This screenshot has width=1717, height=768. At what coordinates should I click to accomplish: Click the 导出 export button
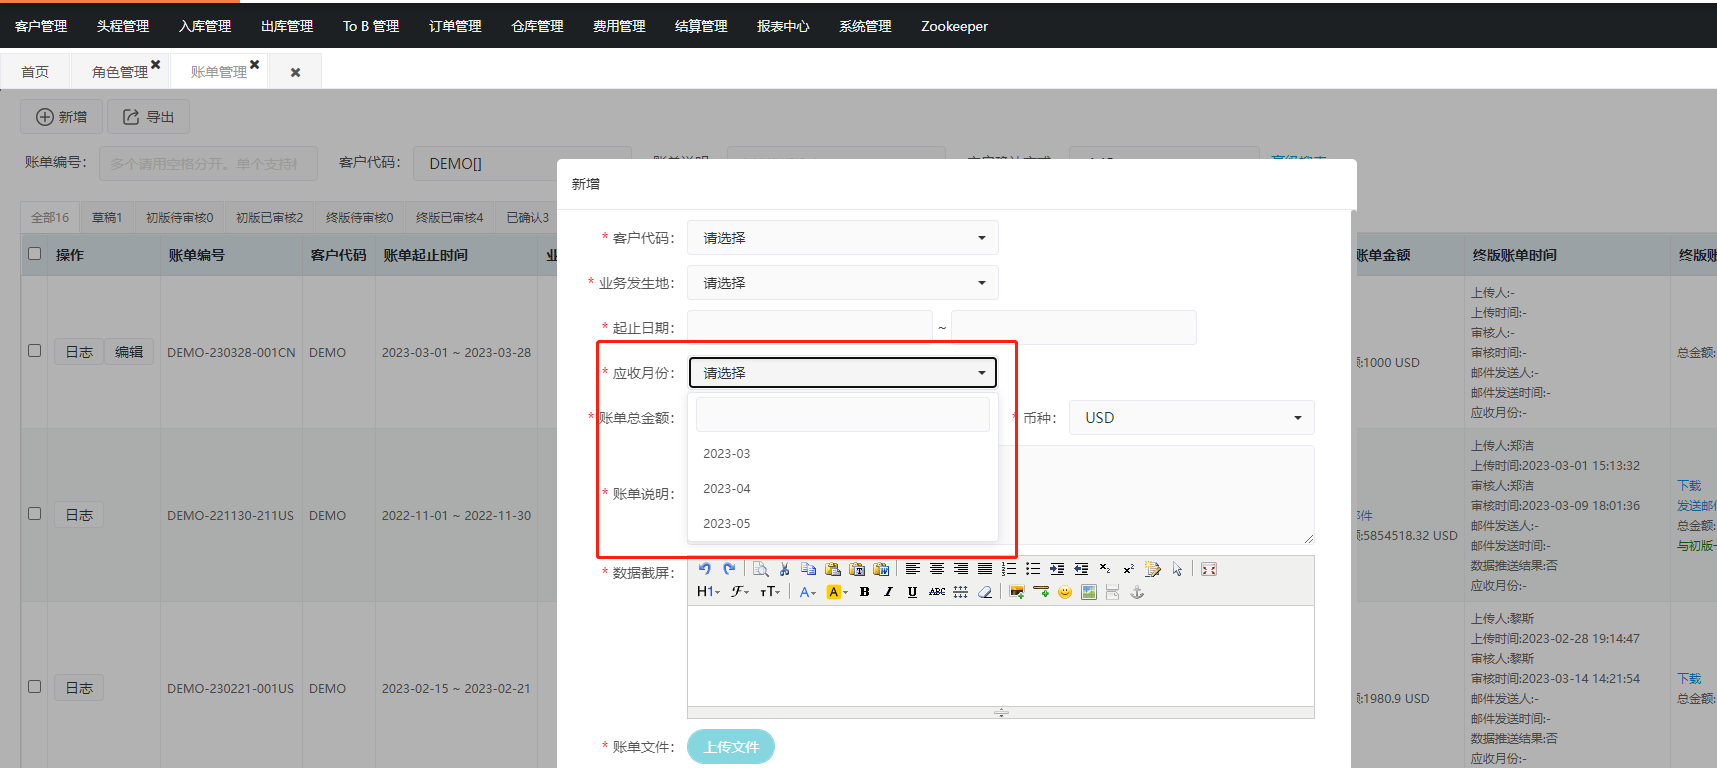pos(148,117)
